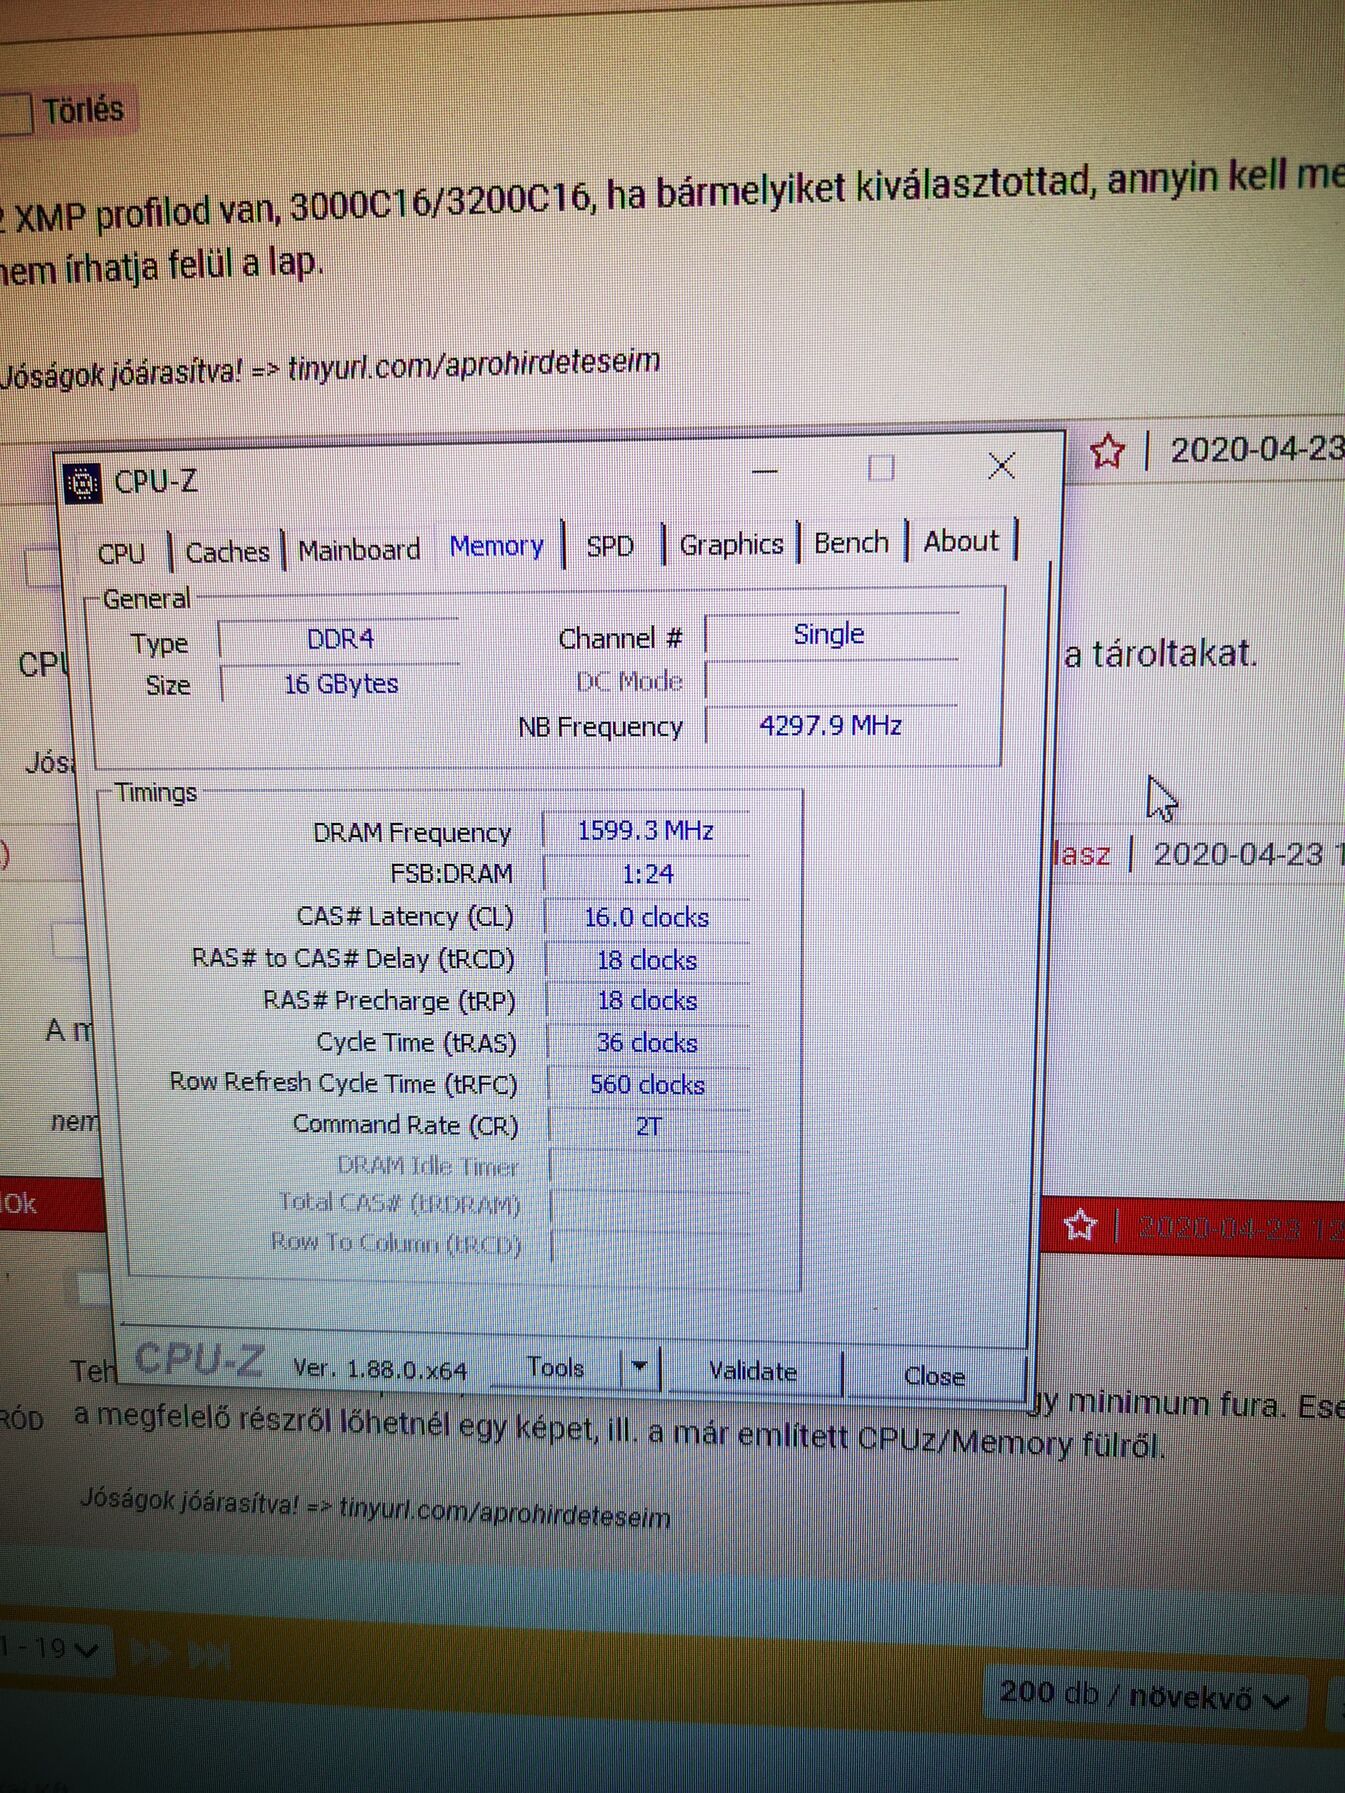1345x1793 pixels.
Task: Click the next page arrow icon
Action: pos(149,1652)
